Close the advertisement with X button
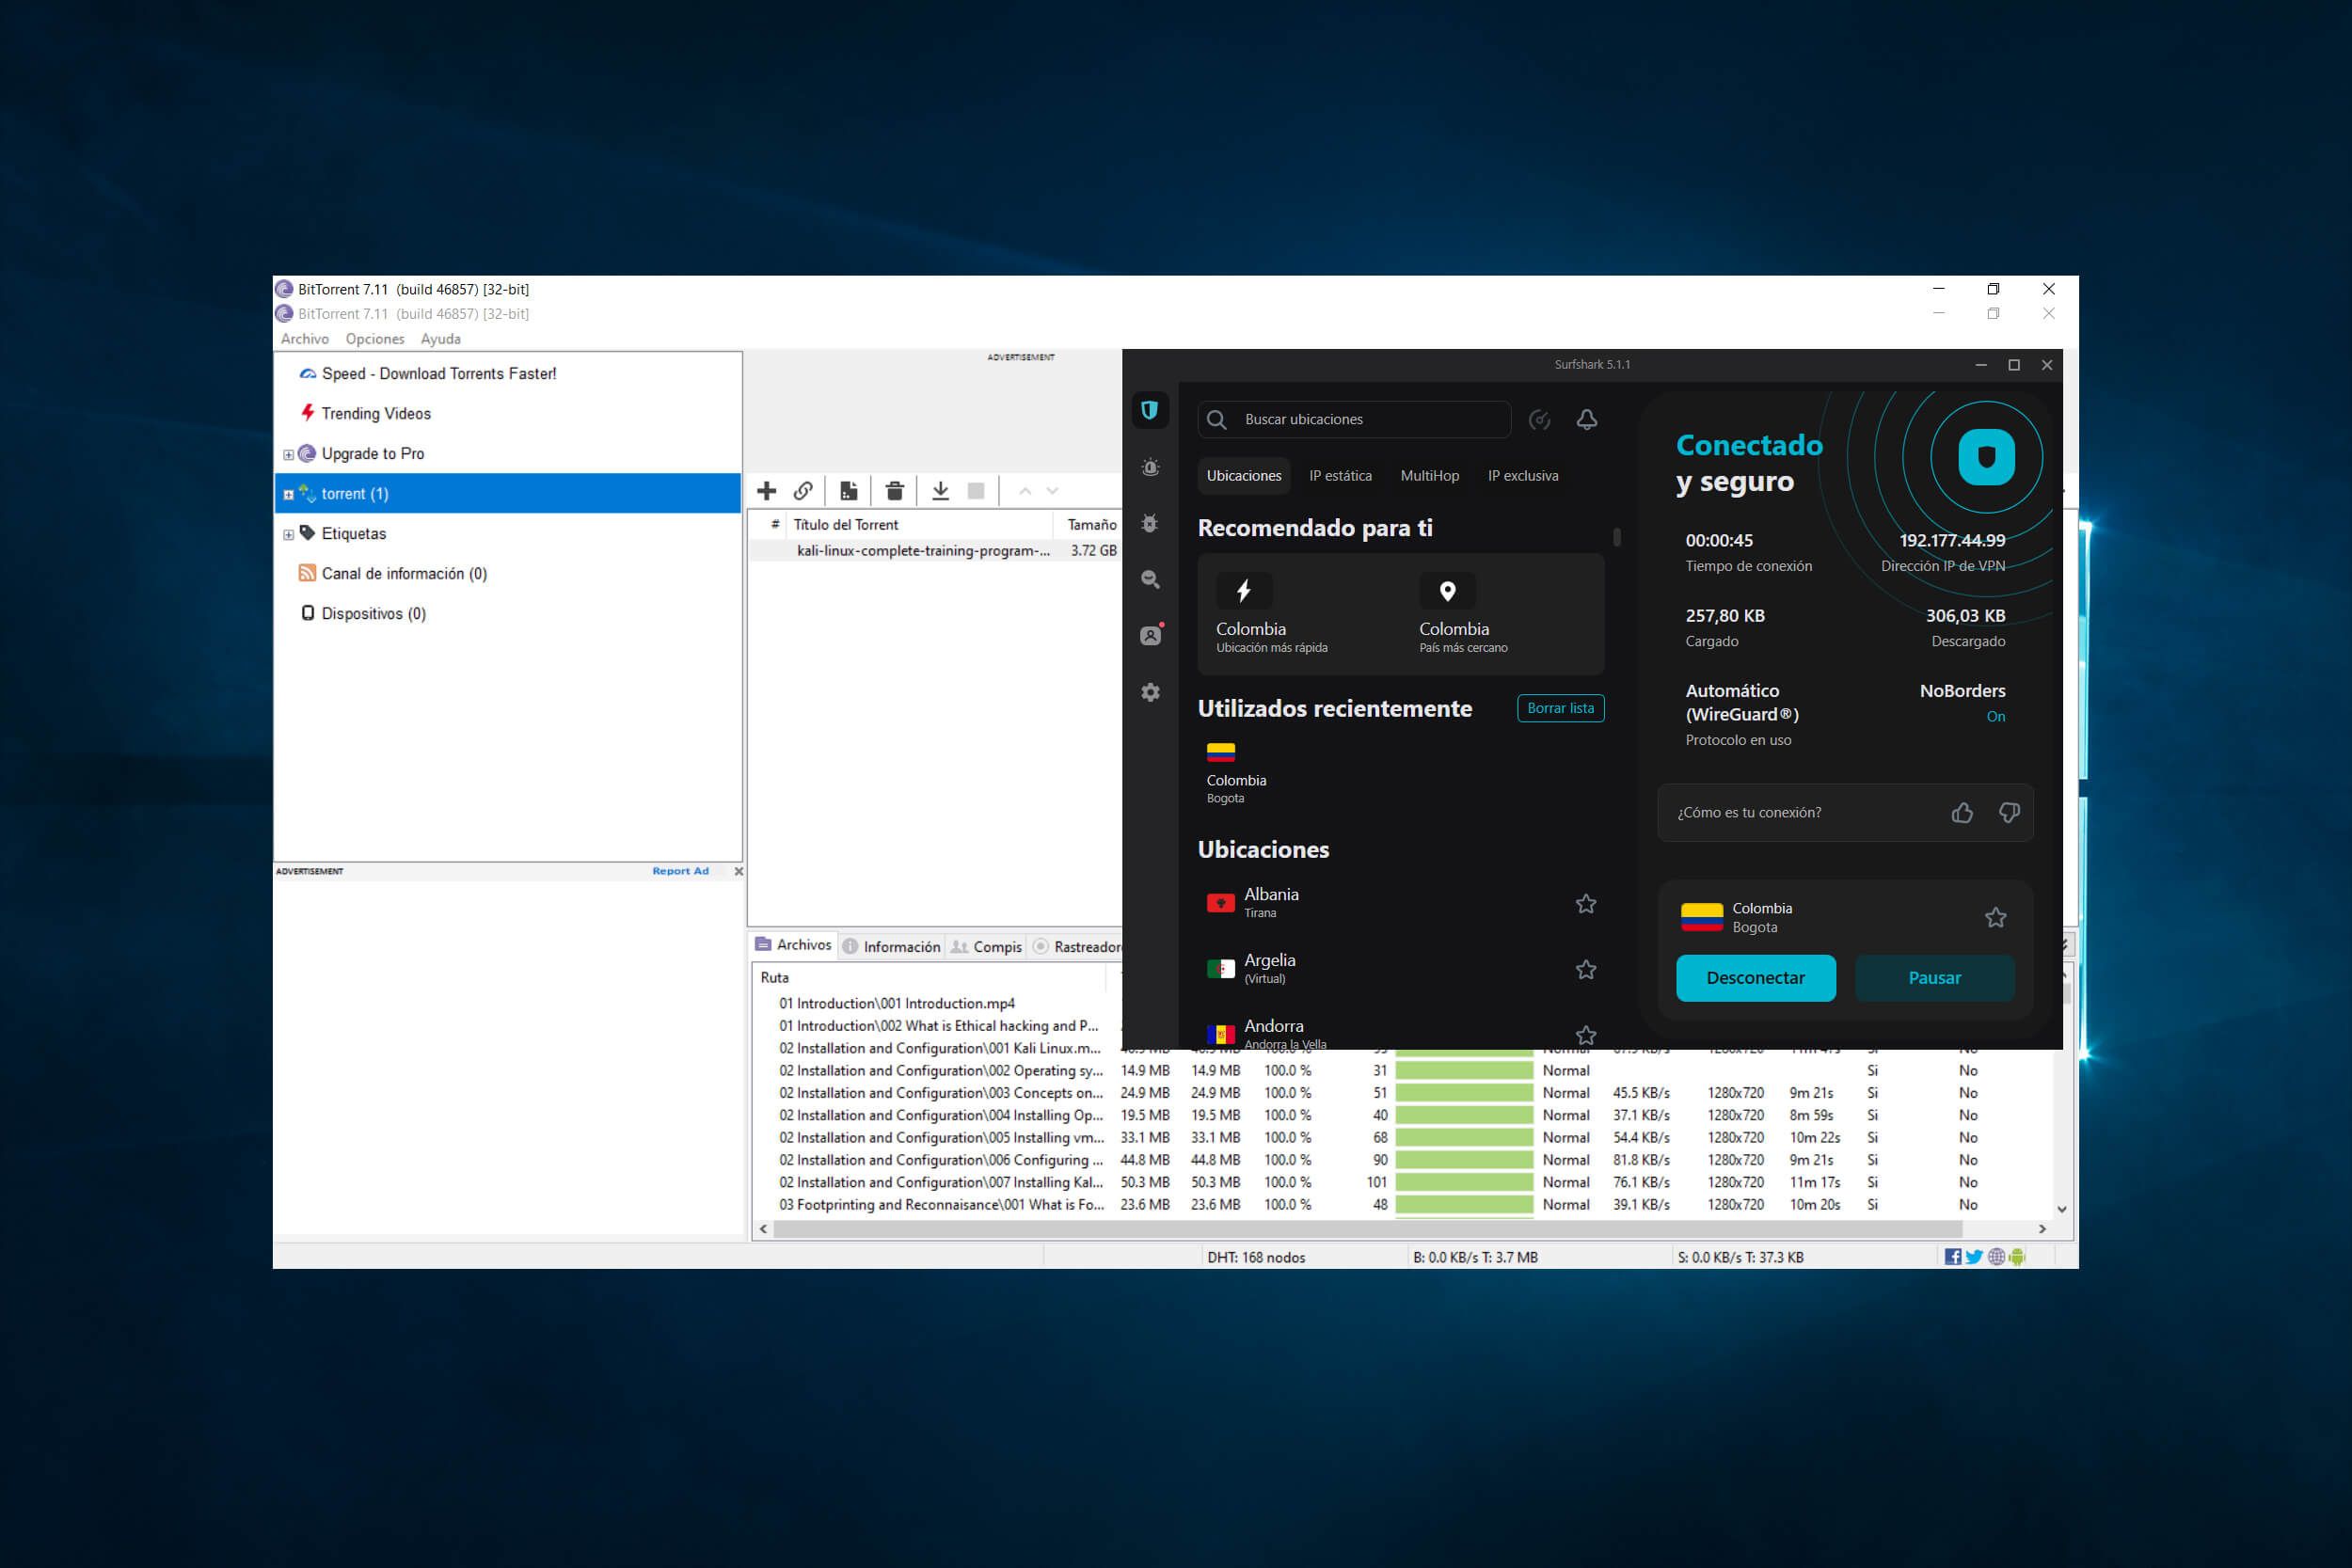Image resolution: width=2352 pixels, height=1568 pixels. click(738, 871)
